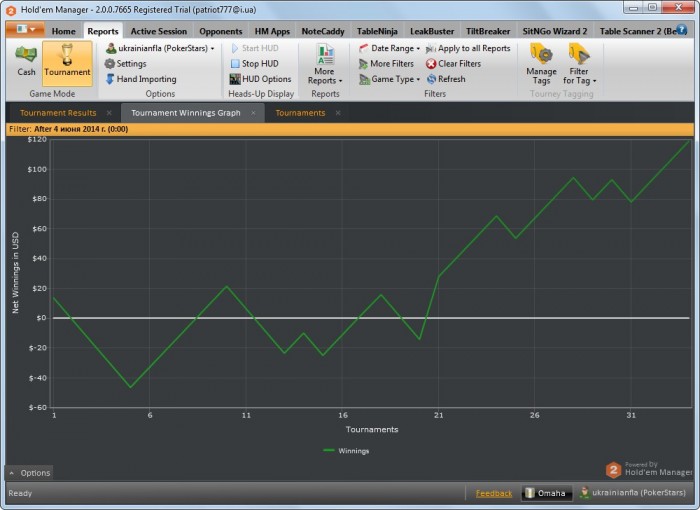Open the Opponents tab
The width and height of the screenshot is (700, 510).
pos(221,31)
